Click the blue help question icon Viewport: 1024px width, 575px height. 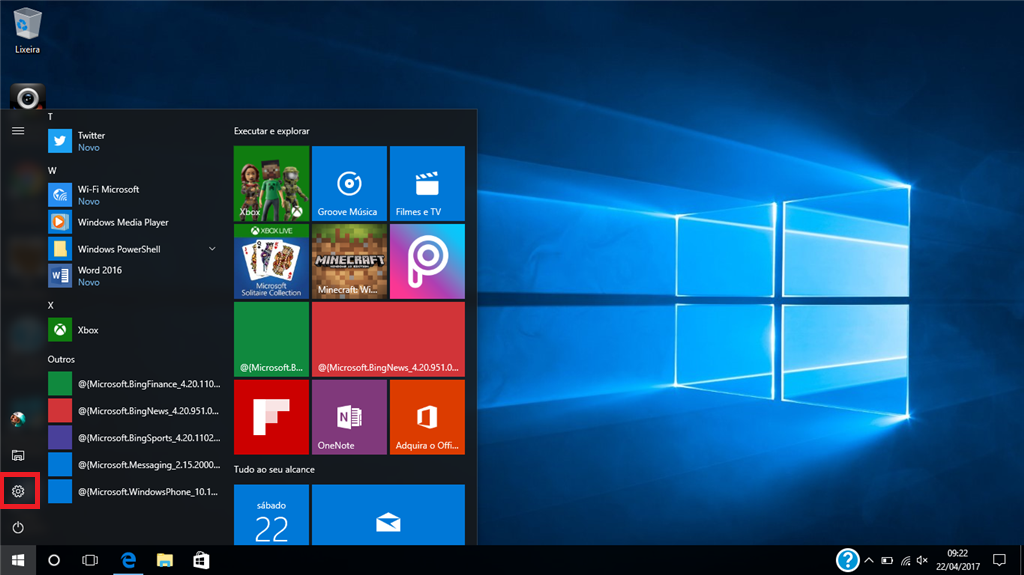coord(847,560)
